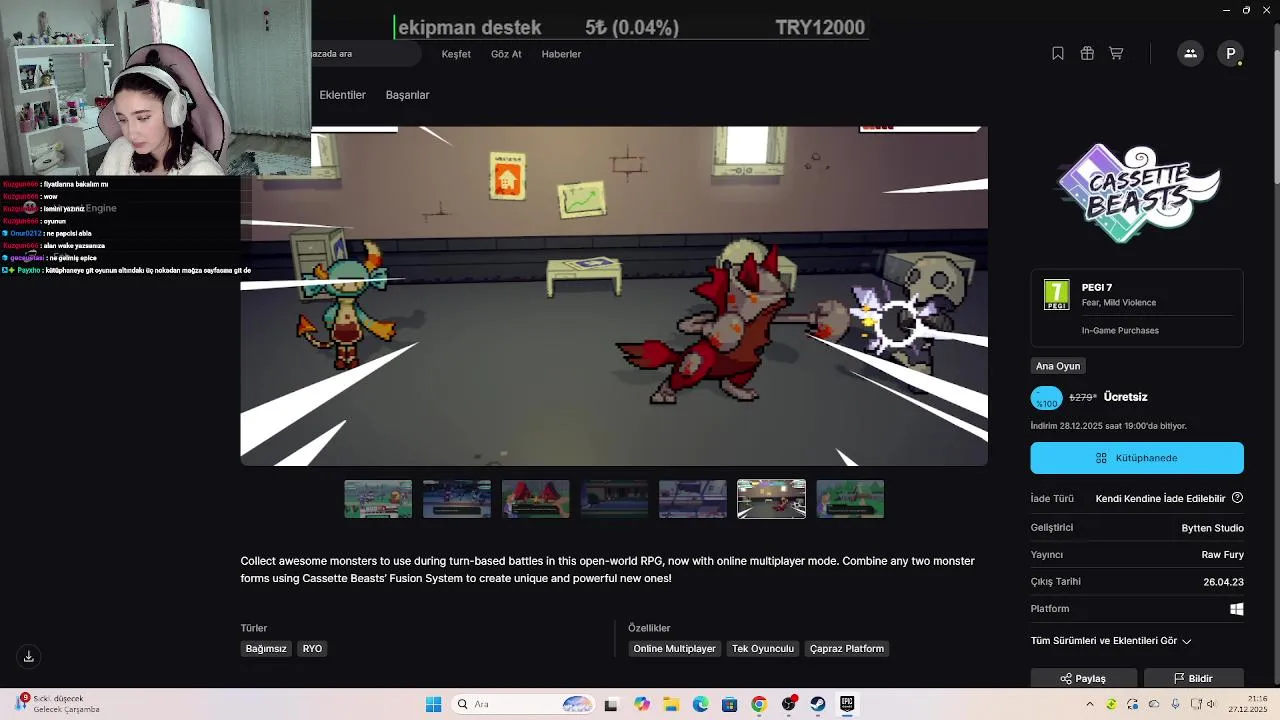Open the Eklentiler tab
The height and width of the screenshot is (720, 1280).
[x=342, y=95]
